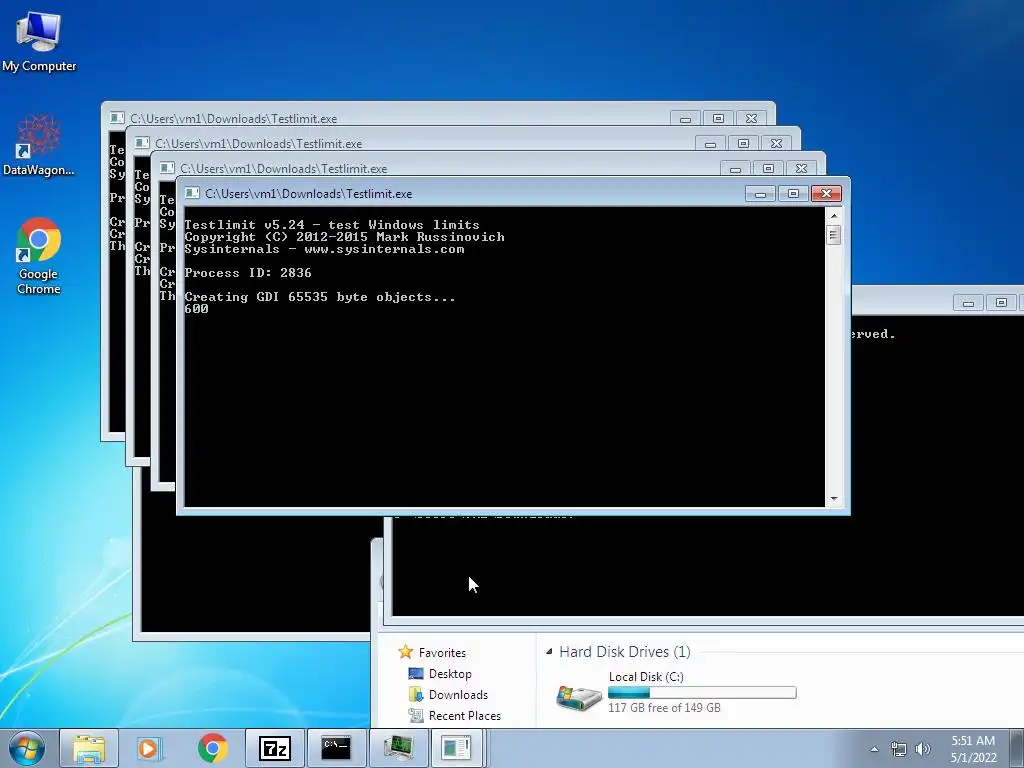Click the Local Disk (C:) usage bar
The image size is (1024, 768).
[702, 692]
